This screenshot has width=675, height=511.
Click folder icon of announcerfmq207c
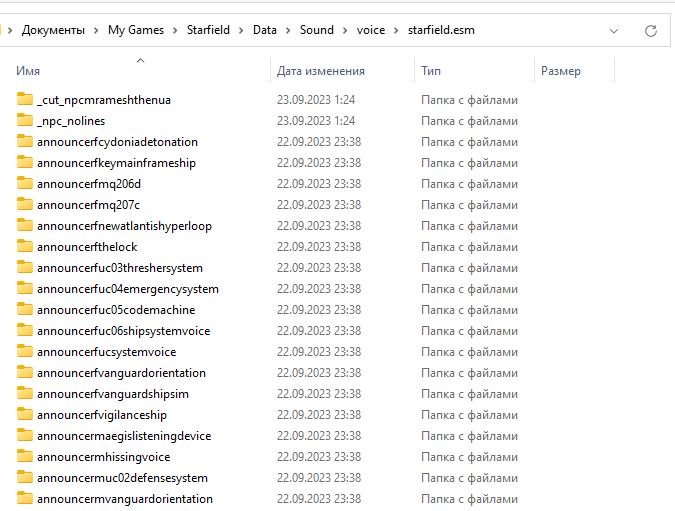point(25,204)
